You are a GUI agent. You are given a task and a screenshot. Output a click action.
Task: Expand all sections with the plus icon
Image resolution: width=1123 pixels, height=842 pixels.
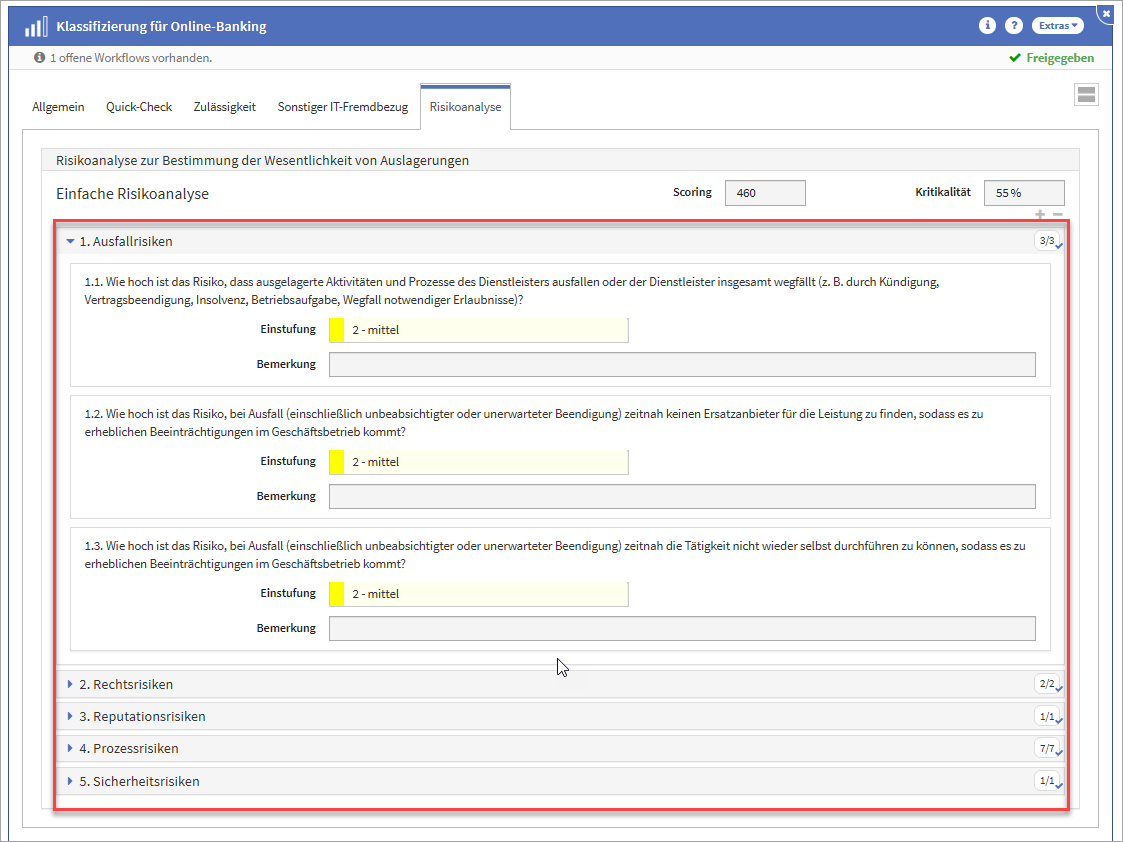tap(1040, 214)
